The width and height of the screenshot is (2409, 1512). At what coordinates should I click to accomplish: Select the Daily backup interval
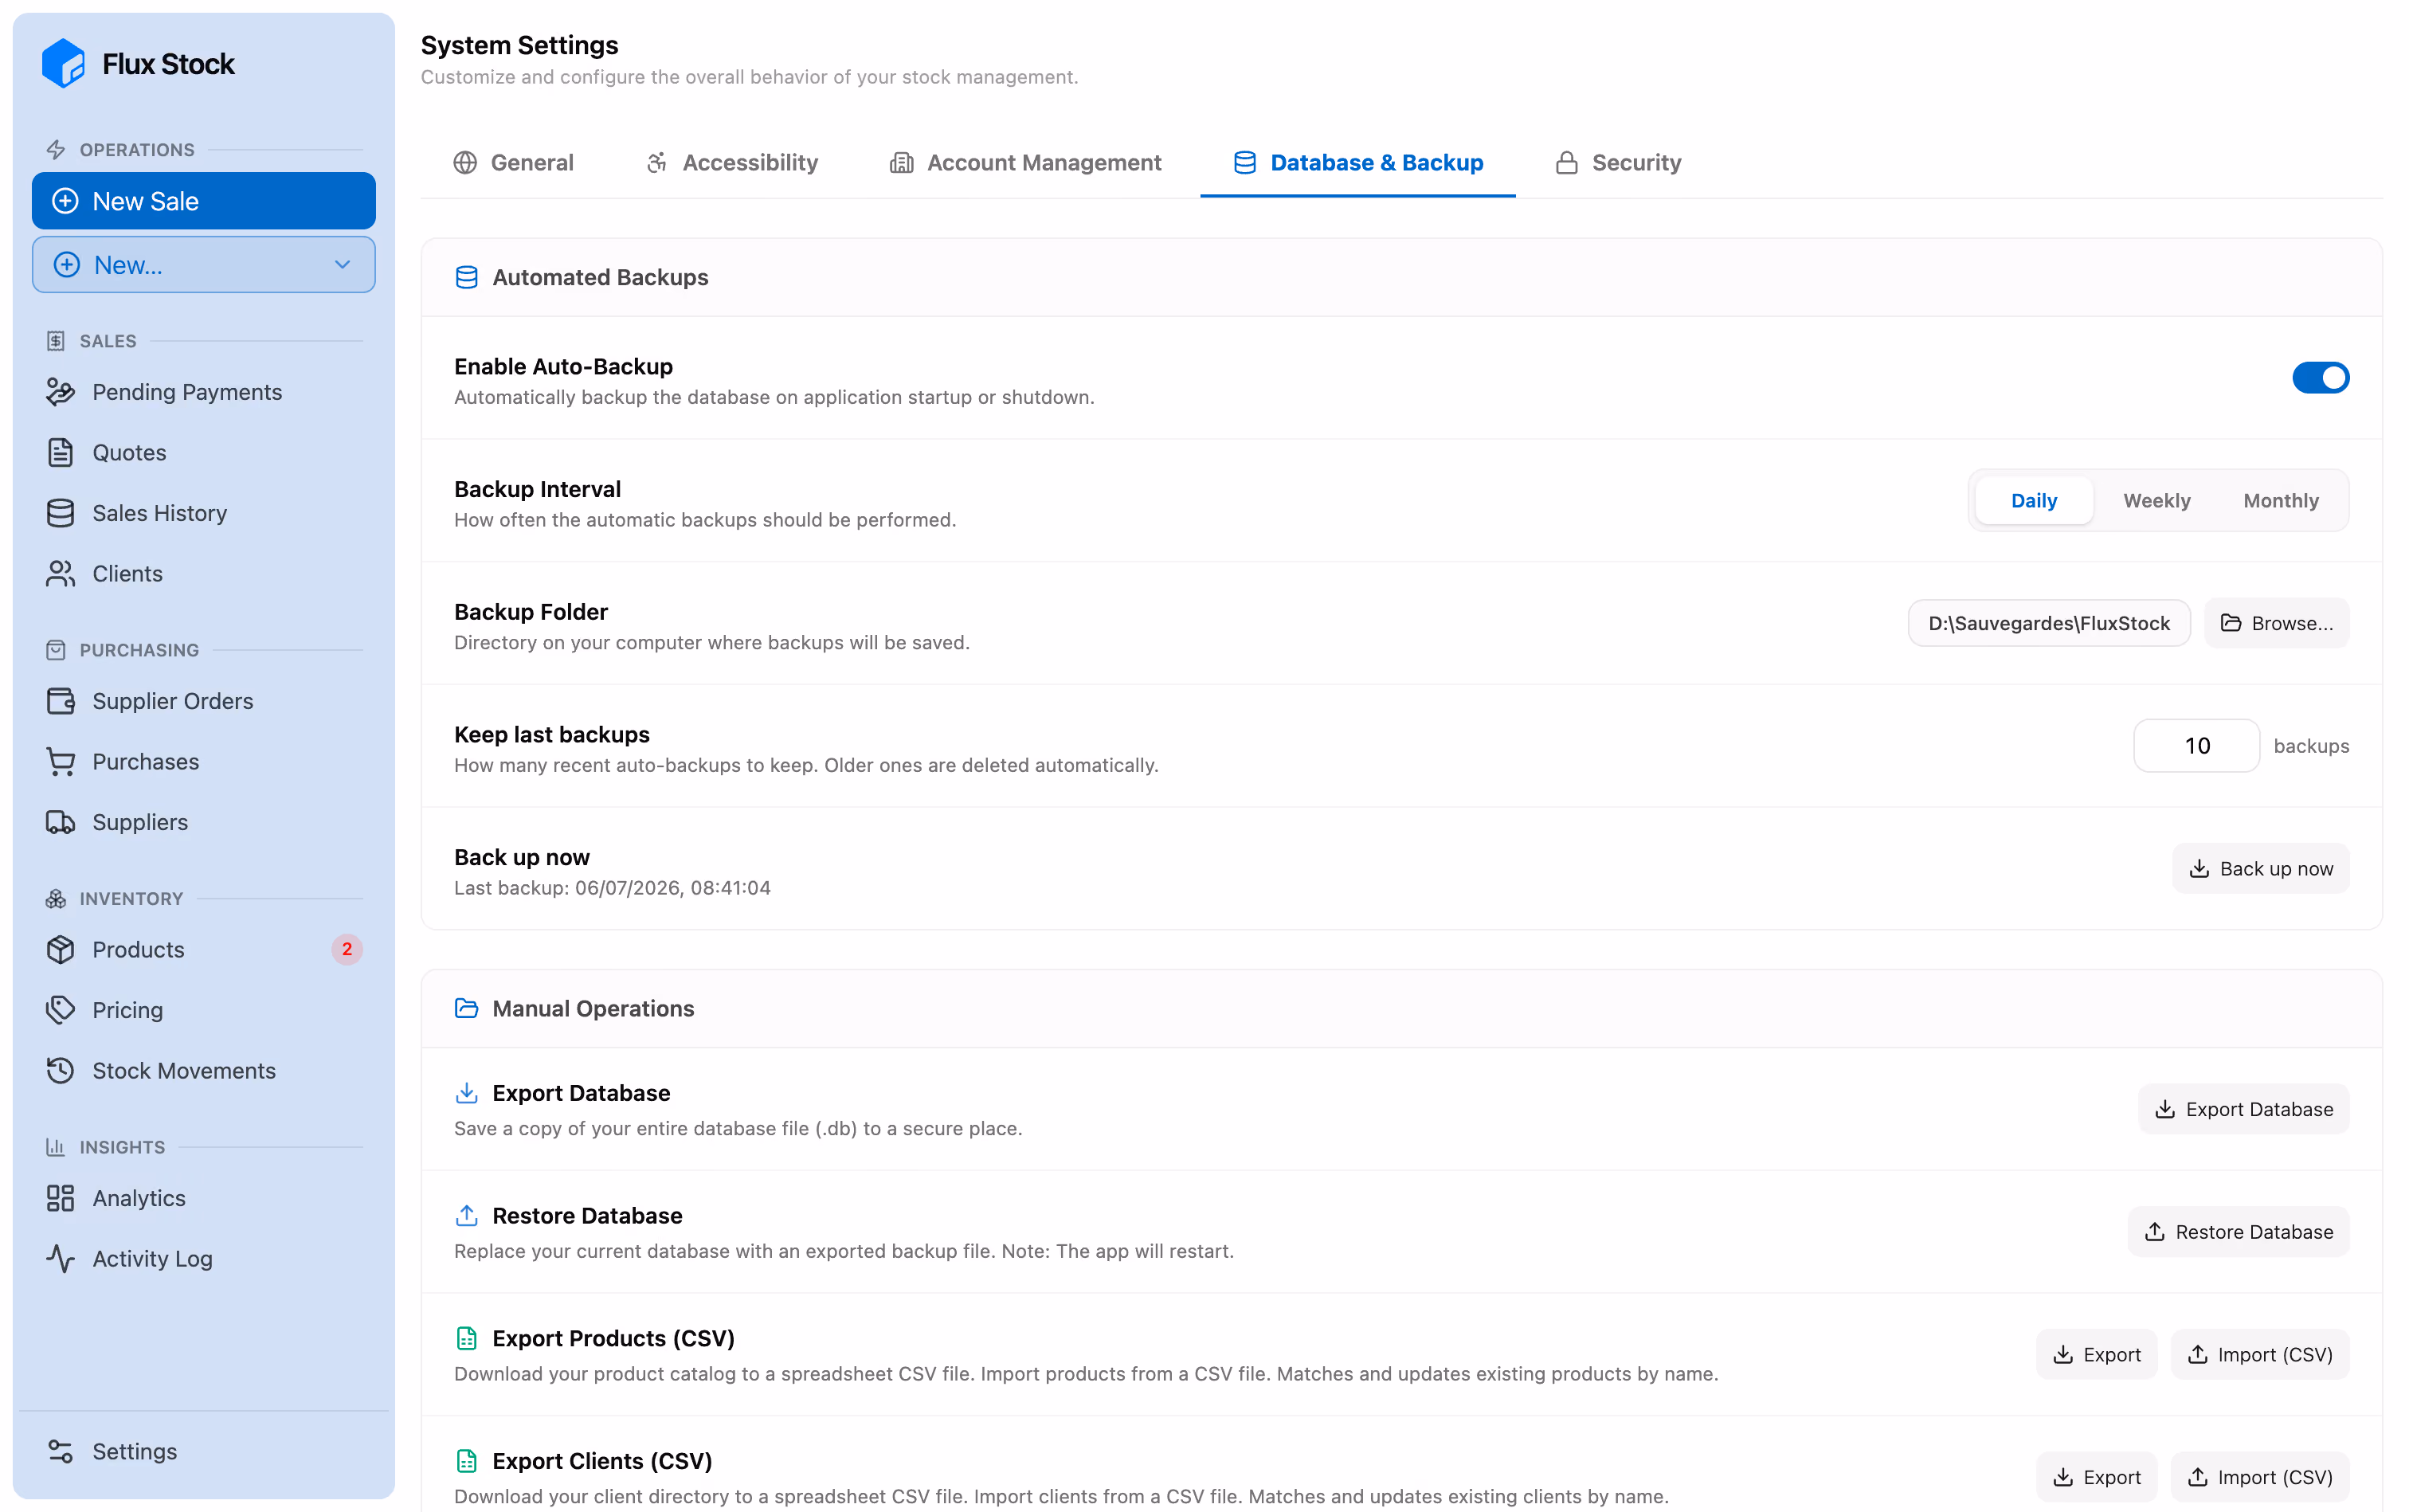2033,501
